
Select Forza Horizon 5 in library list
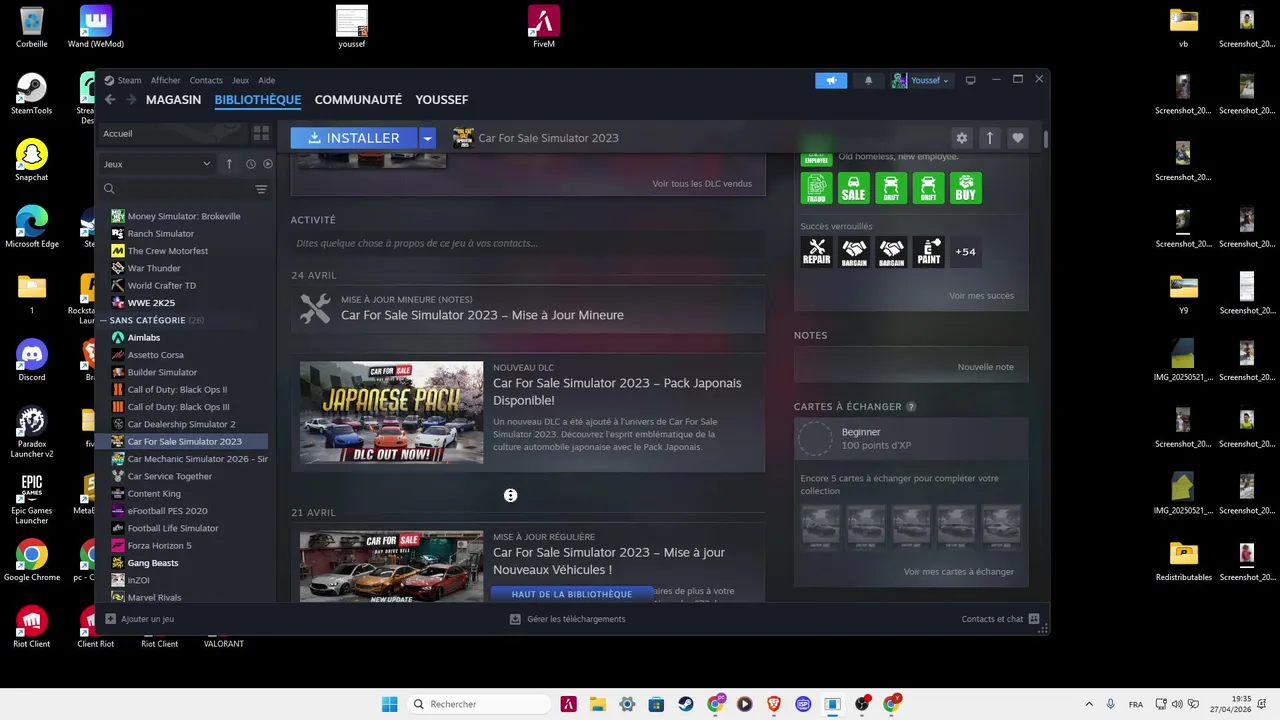tap(159, 545)
